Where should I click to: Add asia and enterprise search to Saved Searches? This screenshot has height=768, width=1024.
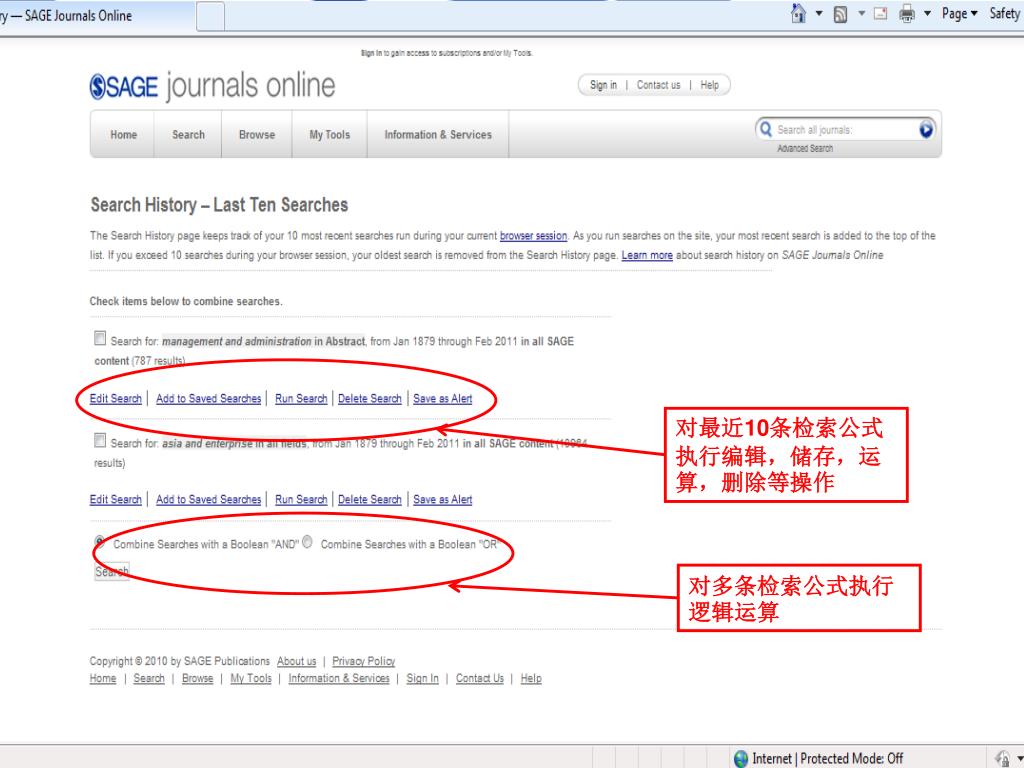pos(208,500)
